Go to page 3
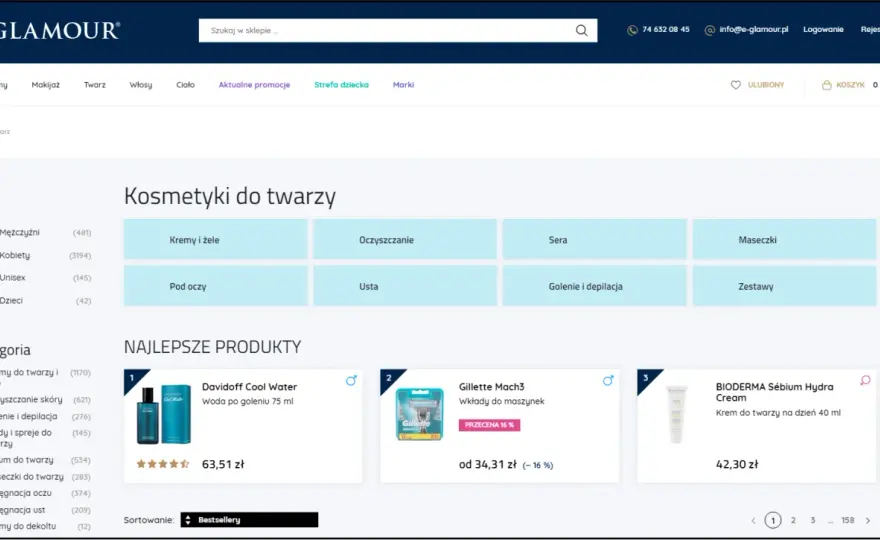880x540 pixels. 813,520
